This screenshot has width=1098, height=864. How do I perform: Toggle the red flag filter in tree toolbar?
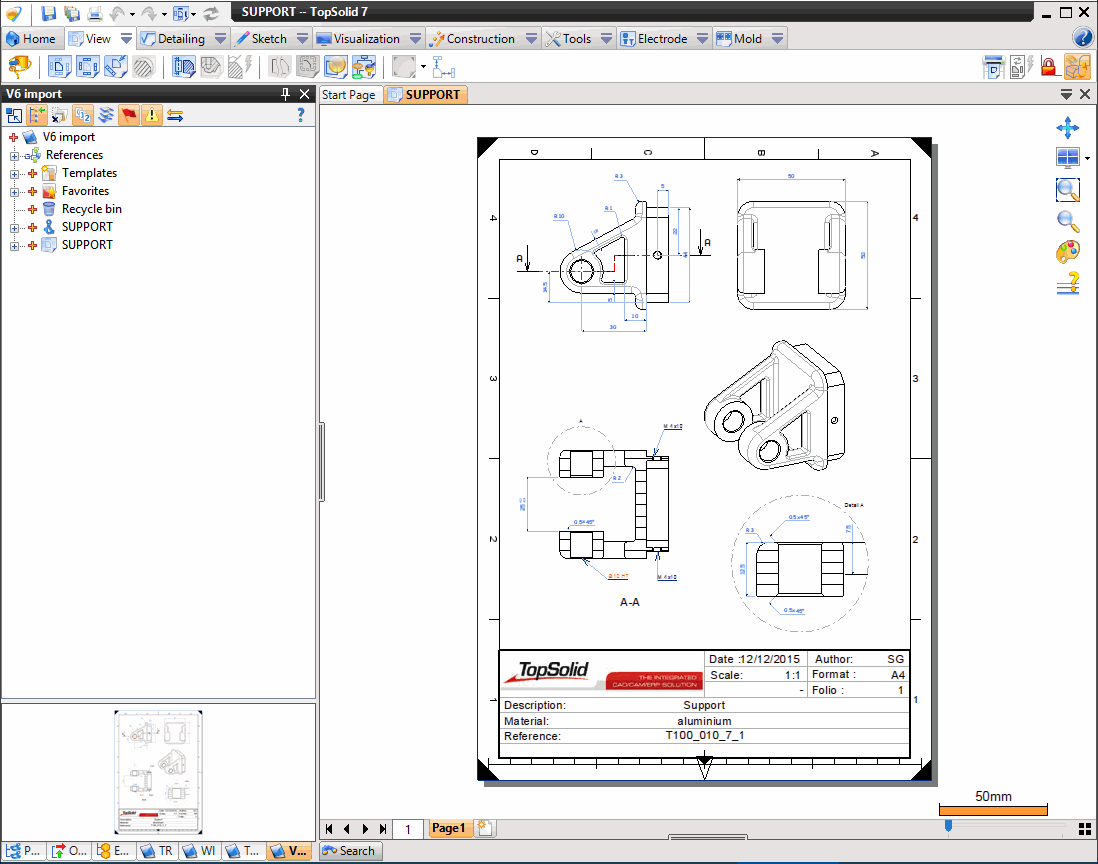pyautogui.click(x=128, y=115)
